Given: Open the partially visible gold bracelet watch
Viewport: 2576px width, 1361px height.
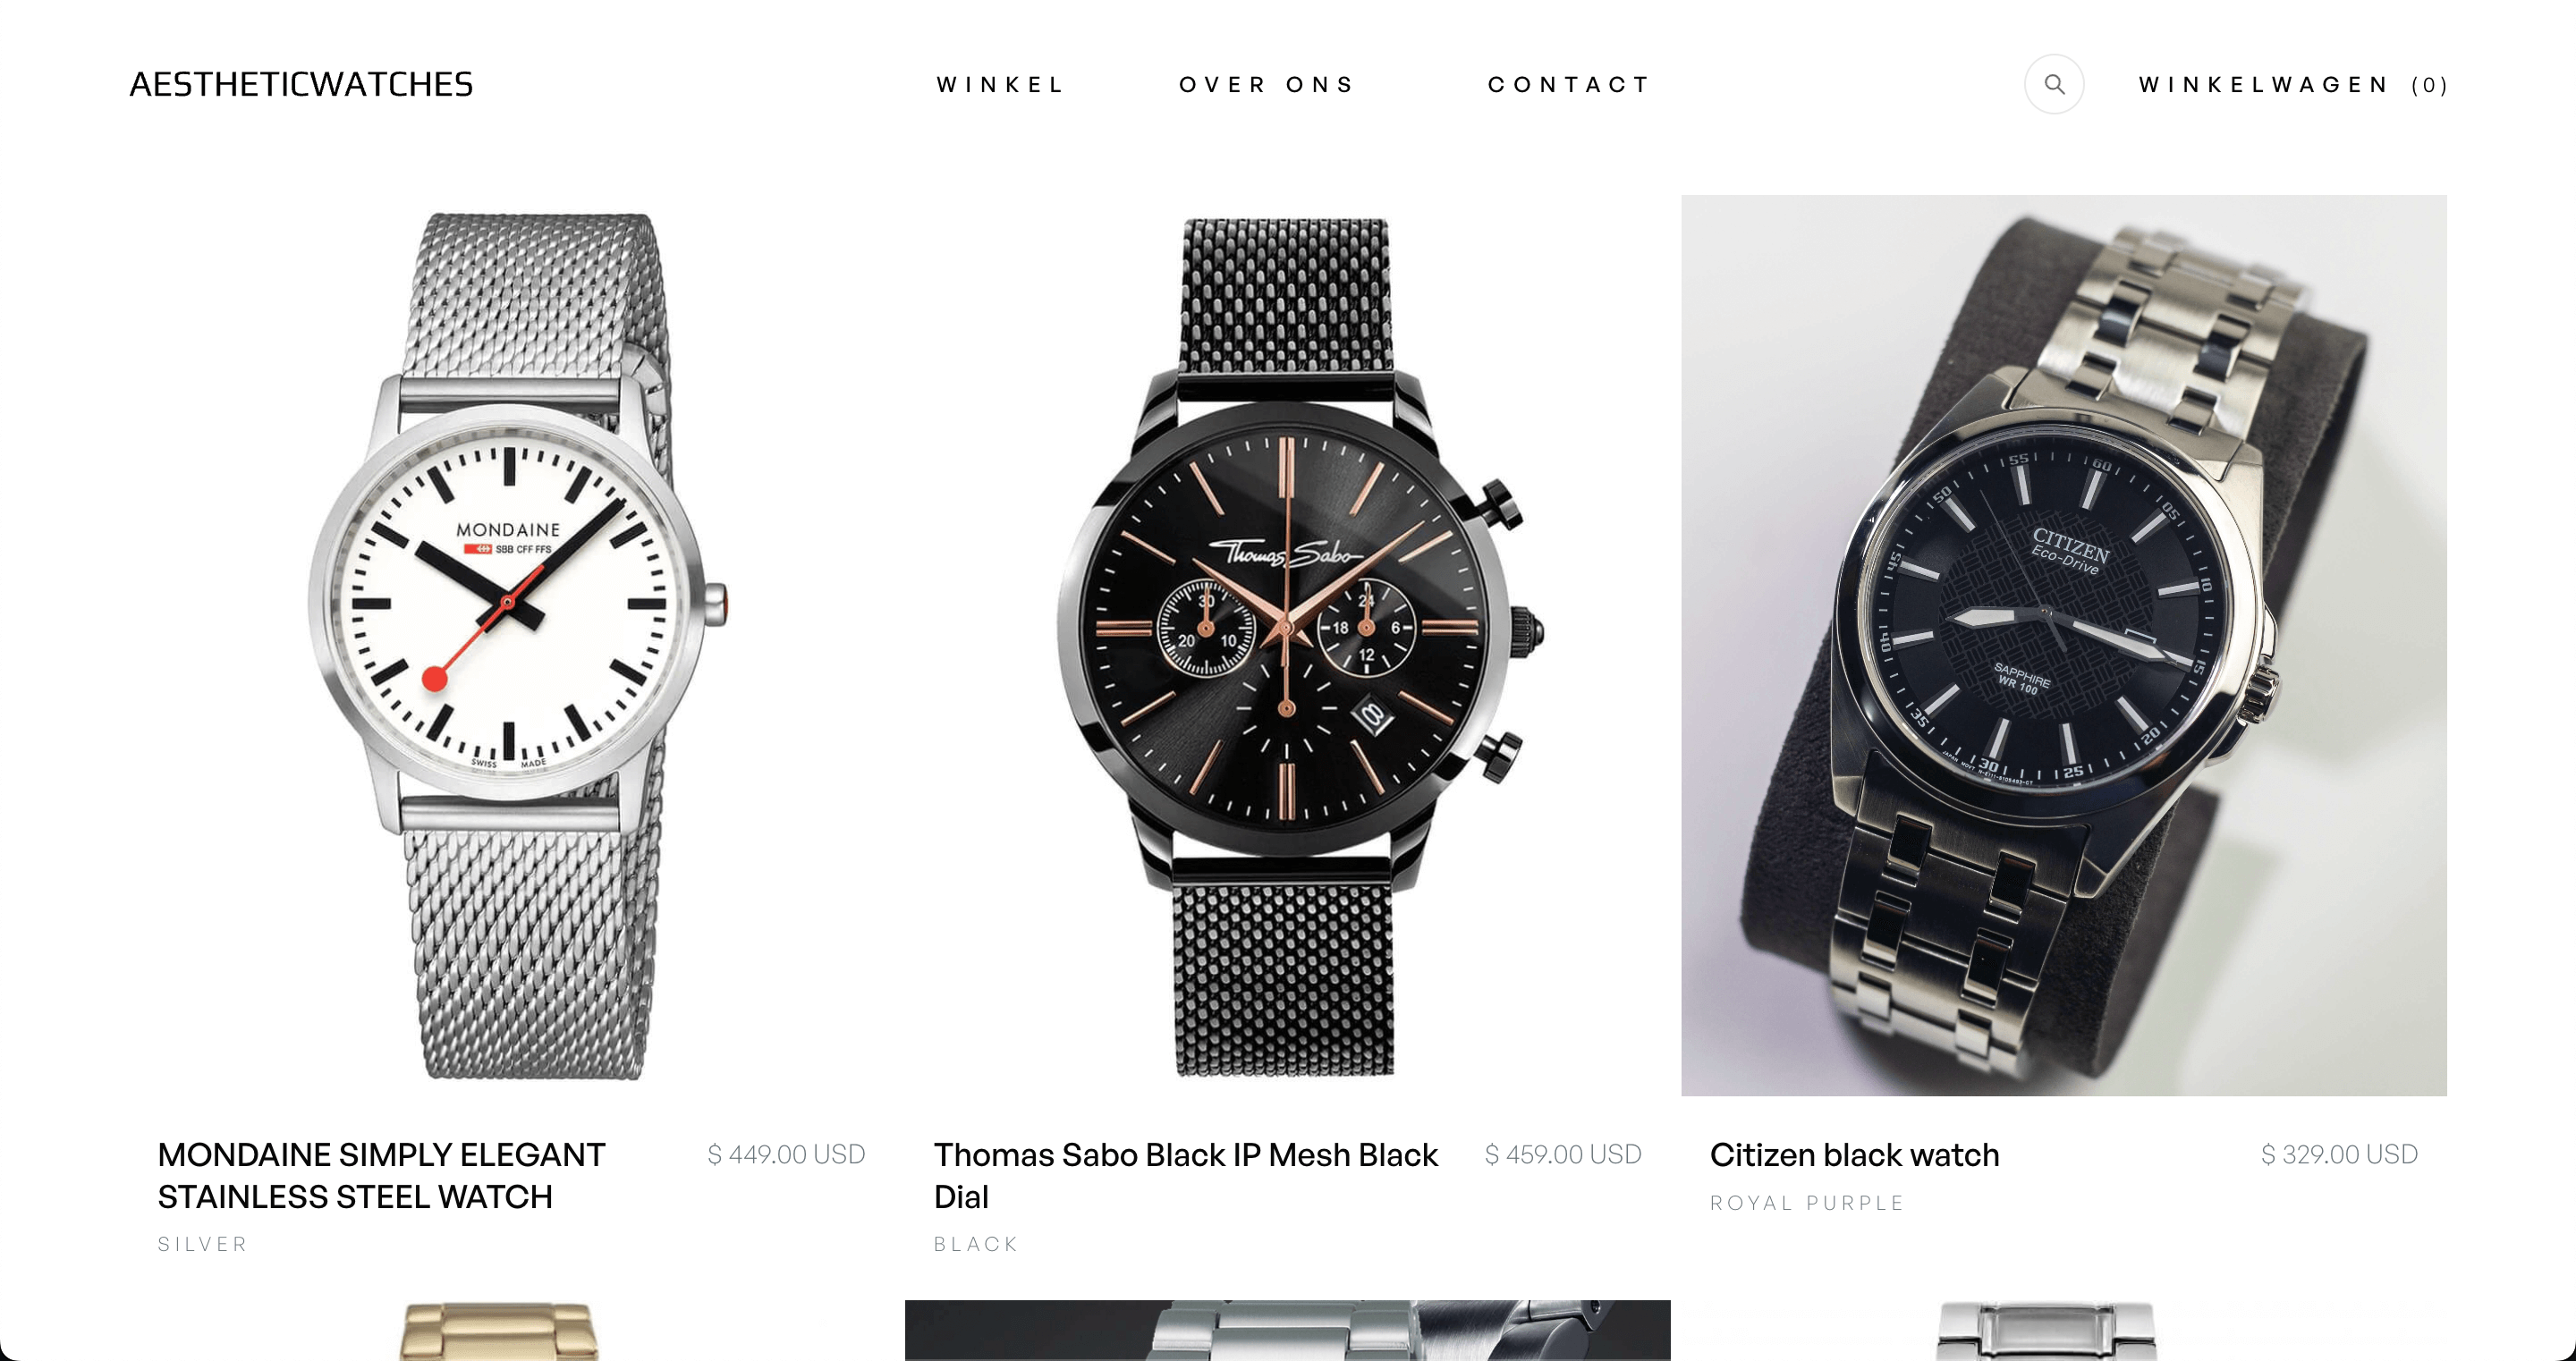Looking at the screenshot, I should pyautogui.click(x=500, y=1331).
